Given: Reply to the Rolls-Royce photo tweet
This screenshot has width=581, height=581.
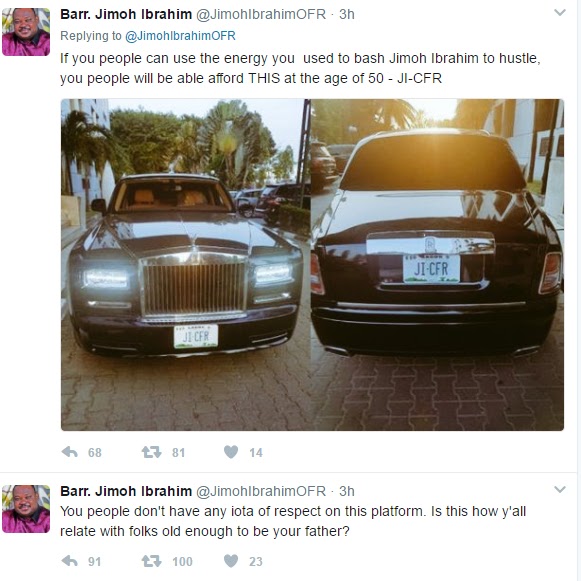Looking at the screenshot, I should tap(70, 452).
